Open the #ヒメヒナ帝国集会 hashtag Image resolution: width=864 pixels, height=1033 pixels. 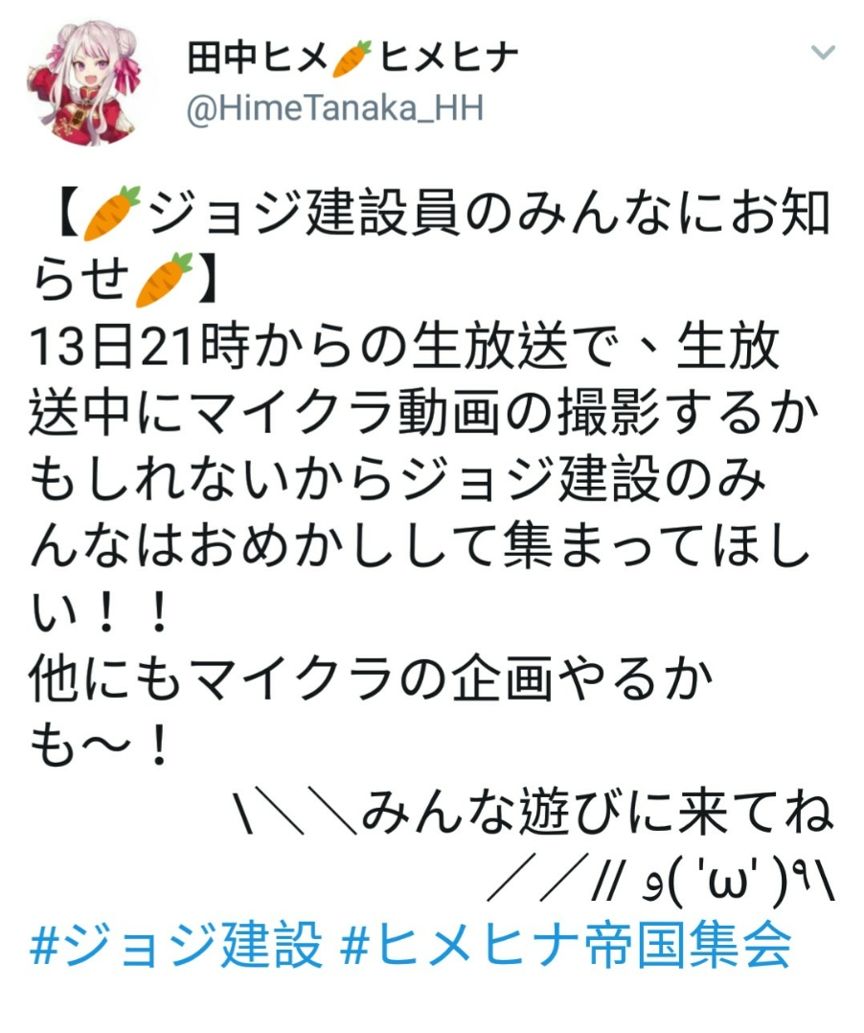[565, 945]
